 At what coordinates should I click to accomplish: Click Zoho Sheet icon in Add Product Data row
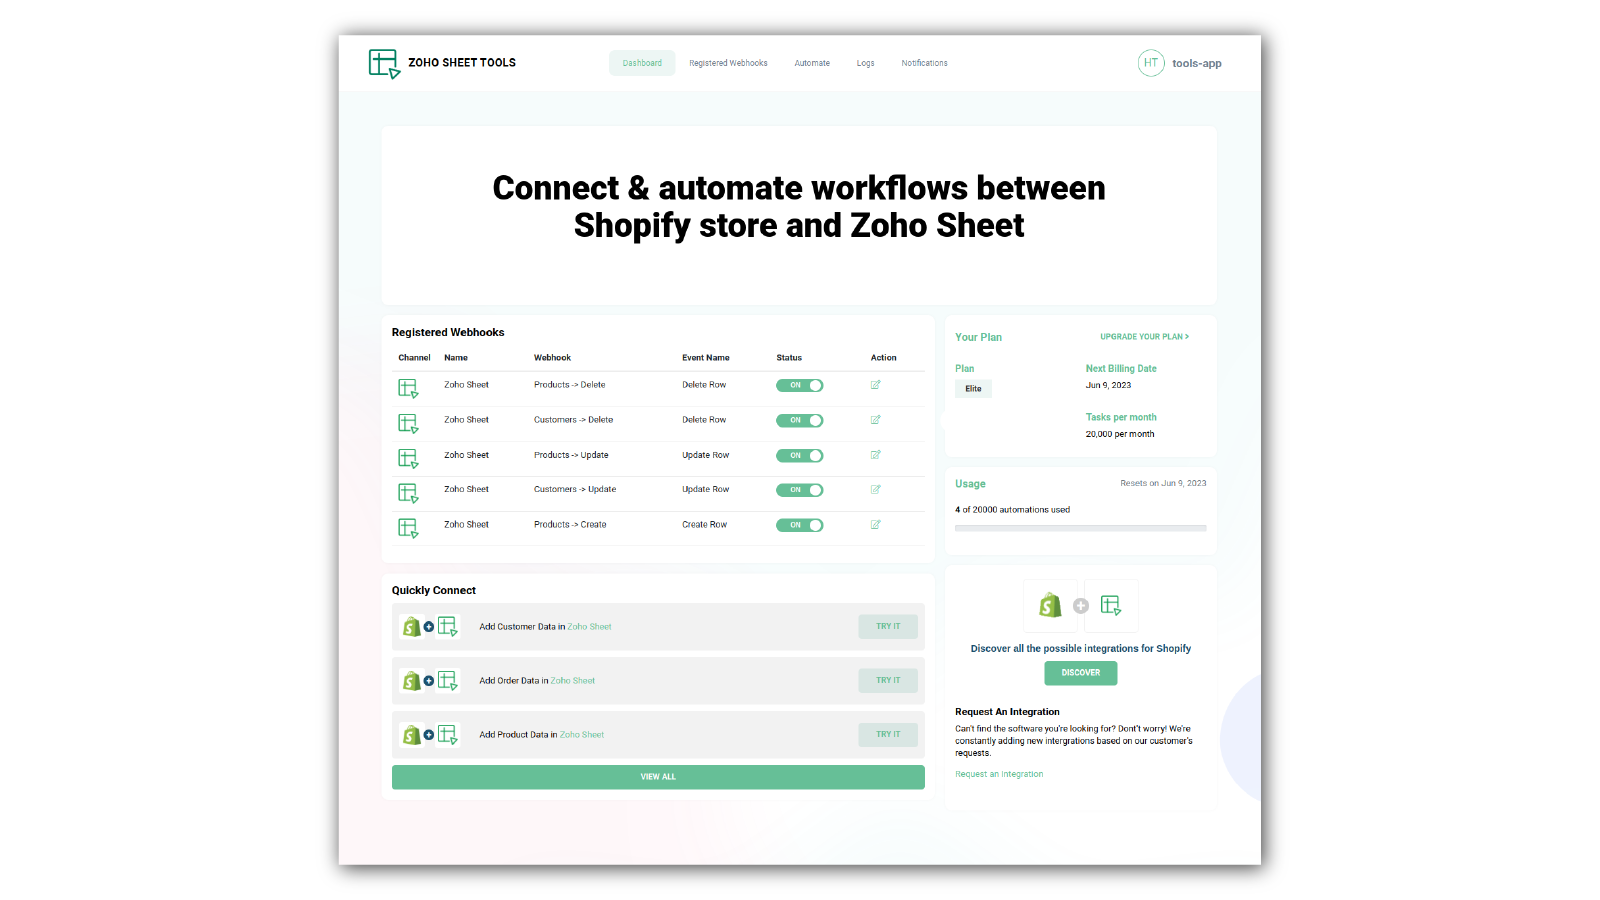tap(447, 735)
